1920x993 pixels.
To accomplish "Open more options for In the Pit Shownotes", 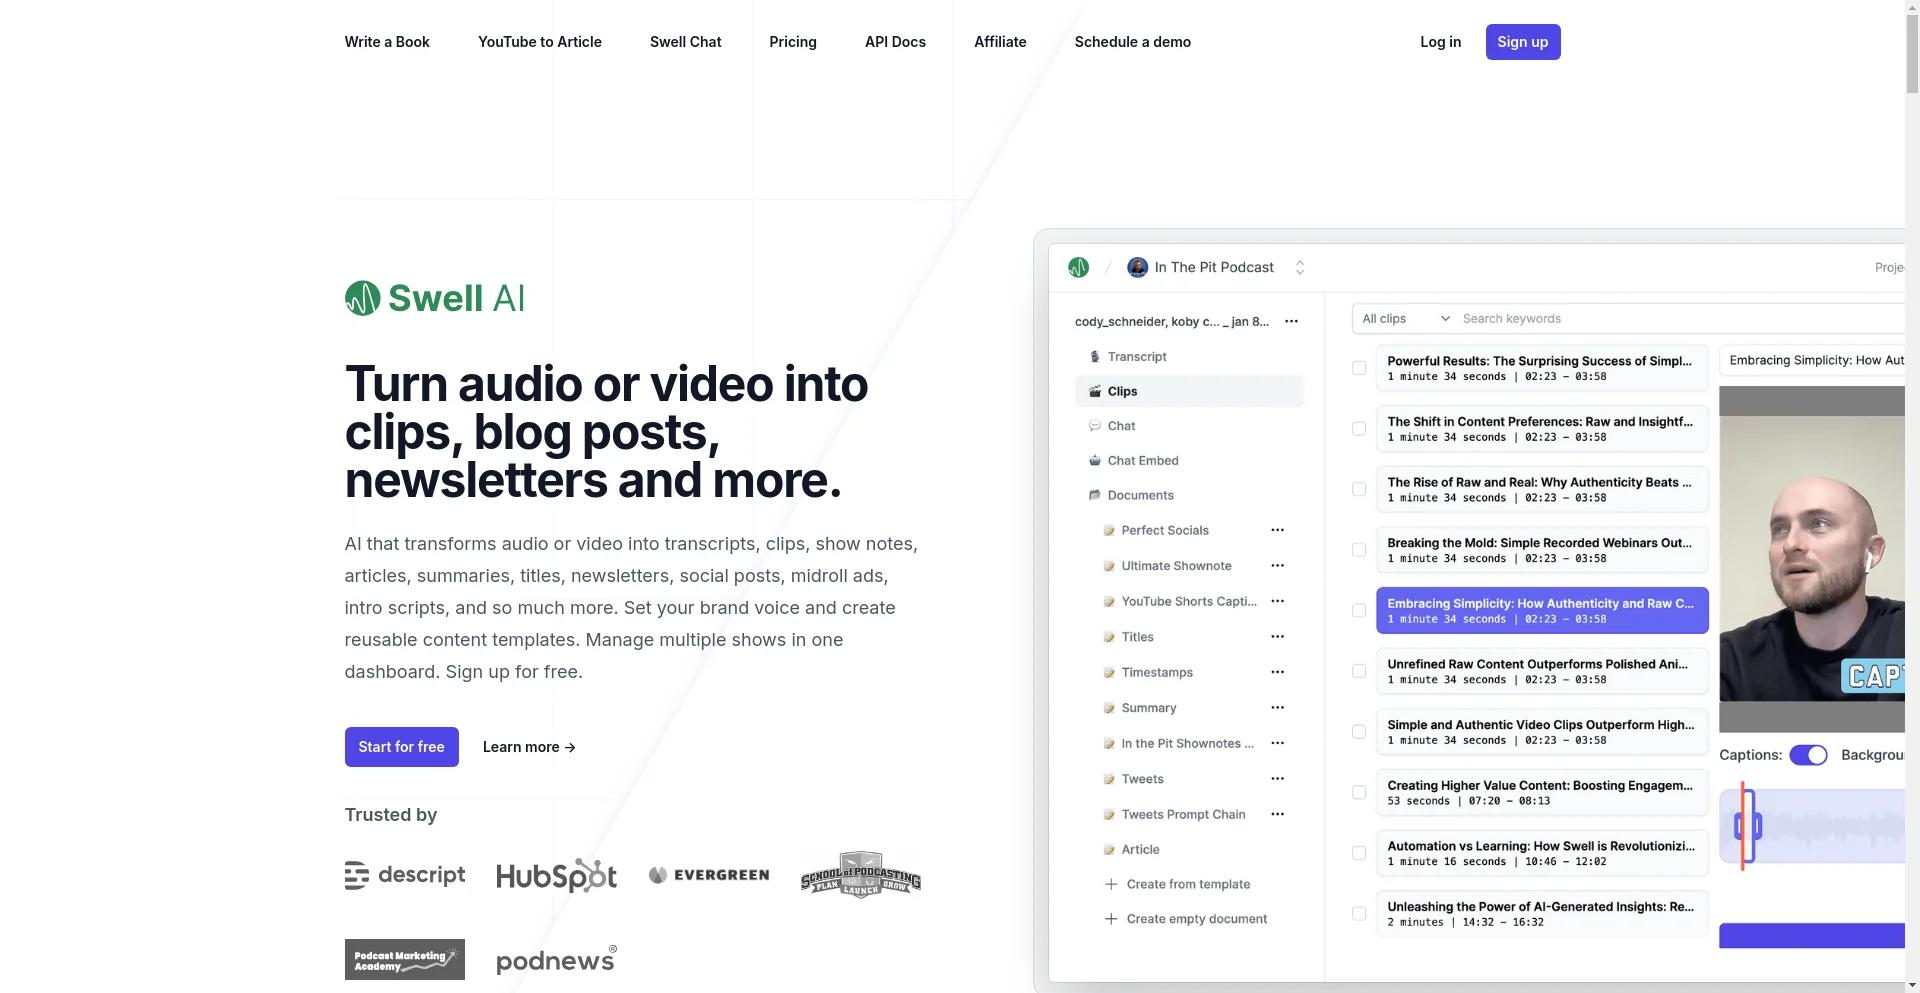I will [x=1277, y=743].
